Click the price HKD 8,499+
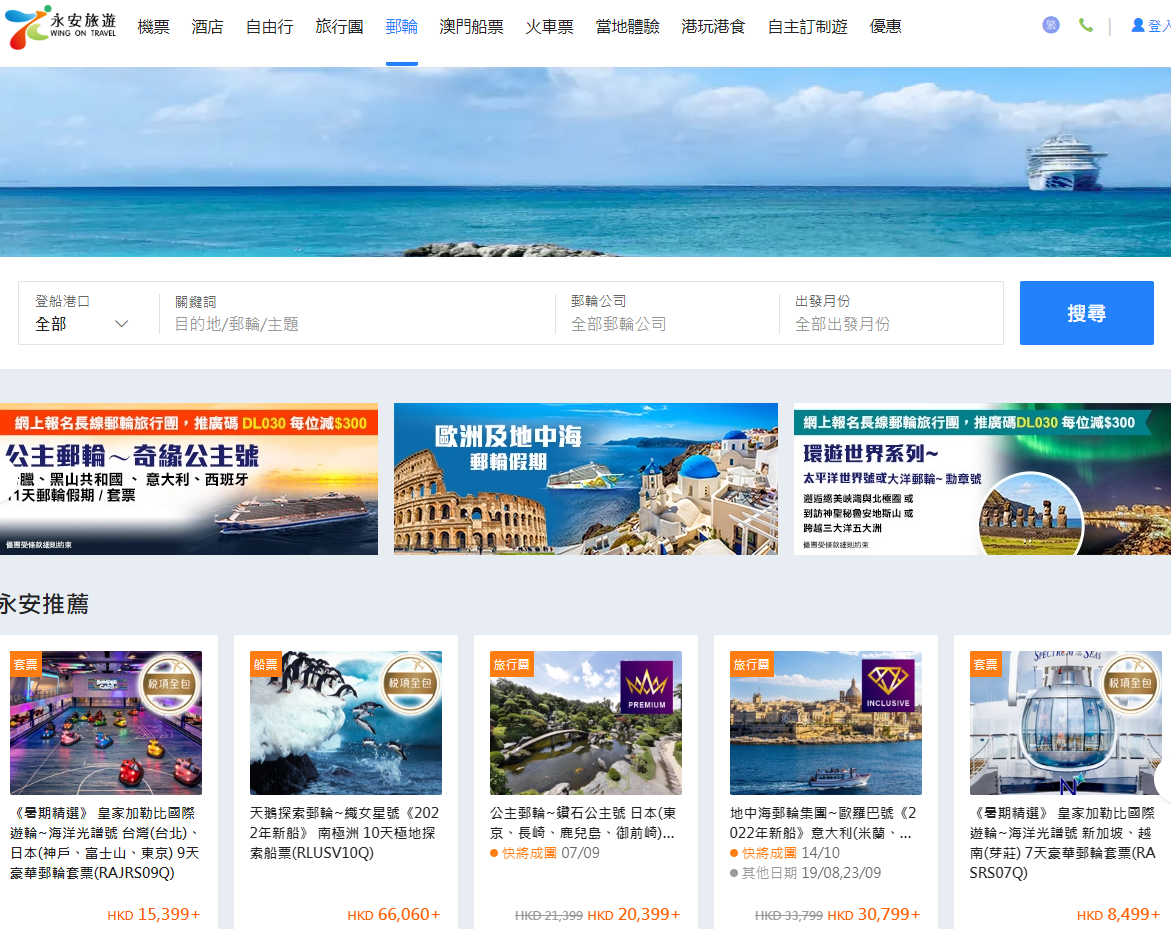 pos(1118,915)
